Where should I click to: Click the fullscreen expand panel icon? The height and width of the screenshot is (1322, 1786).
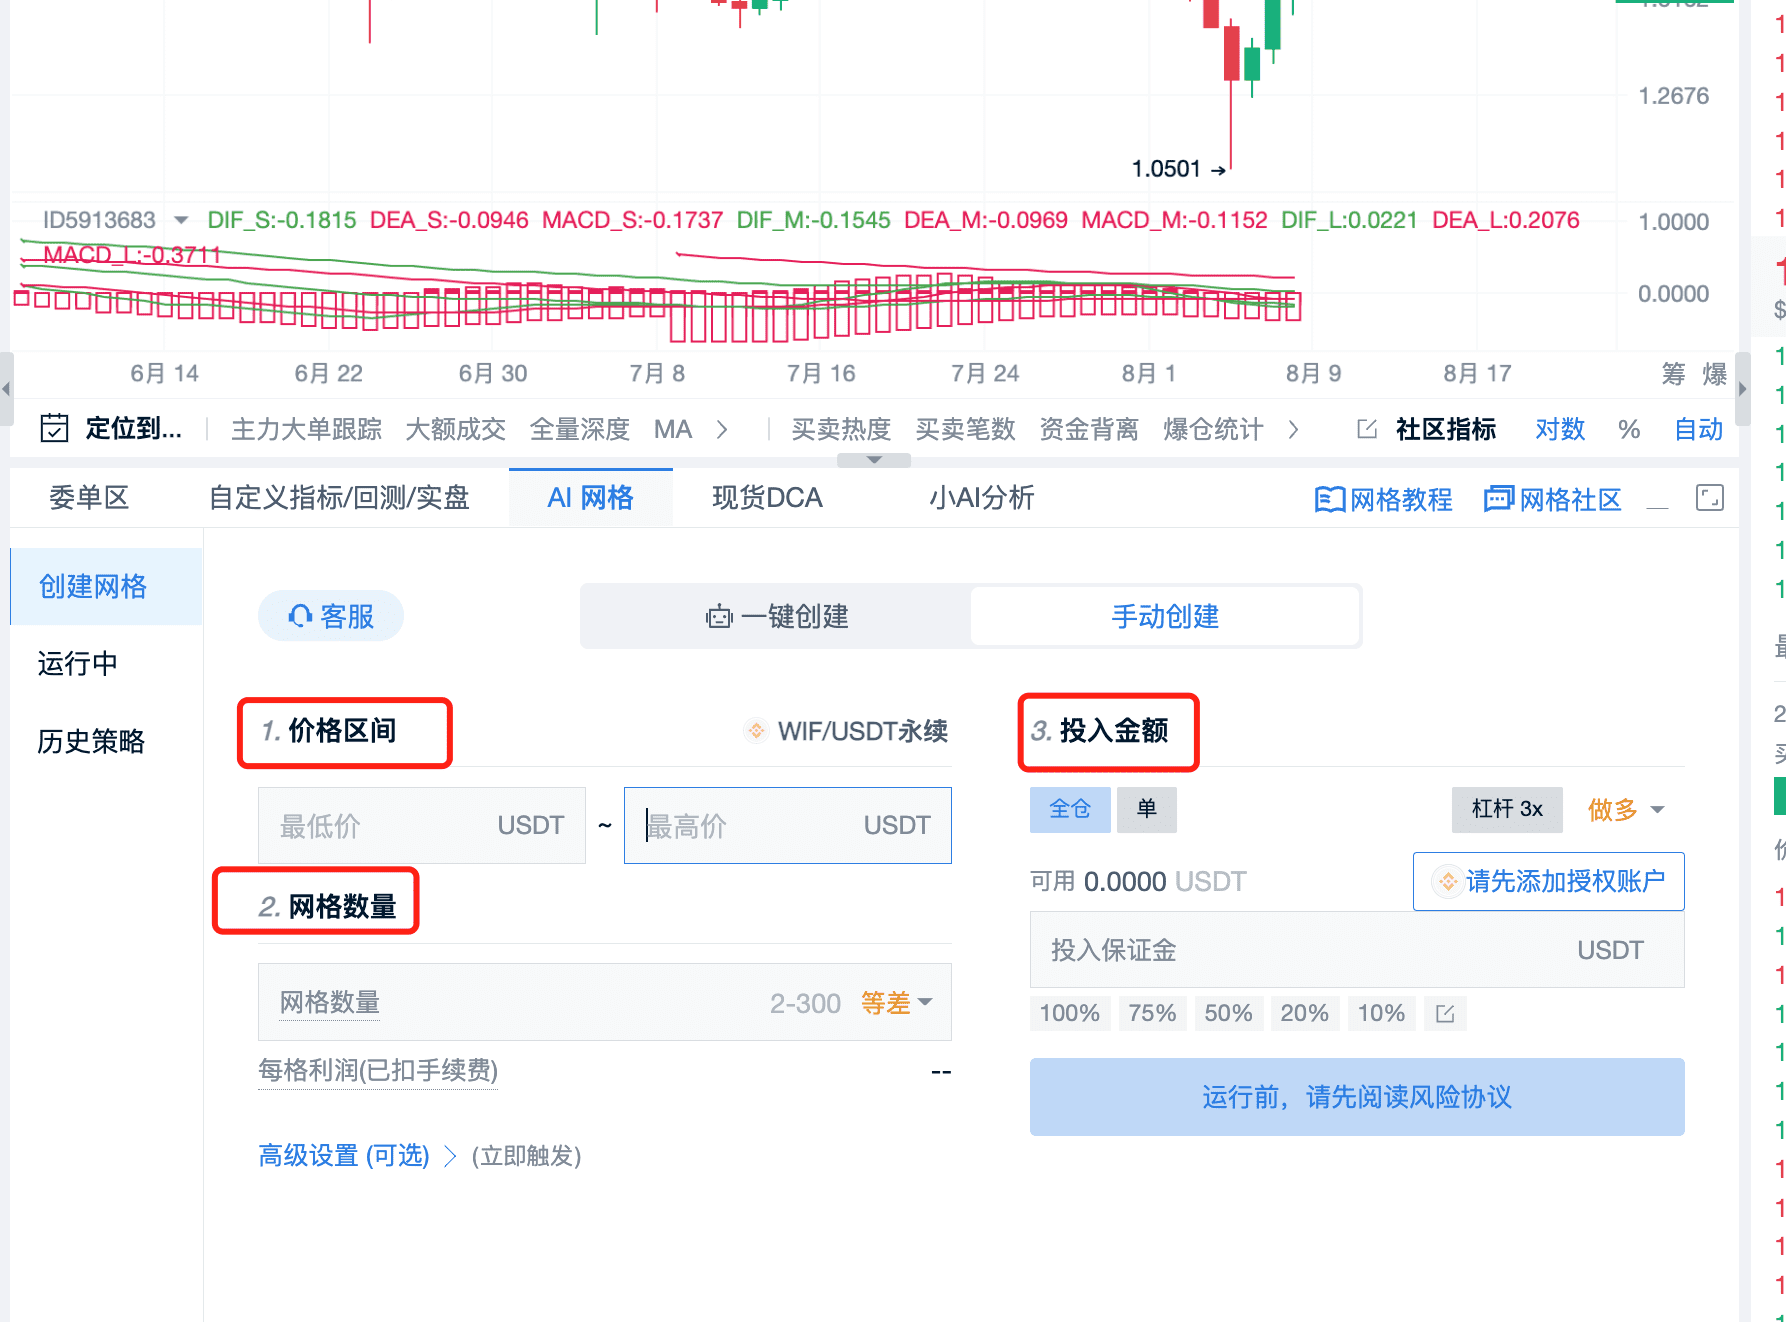(x=1710, y=497)
